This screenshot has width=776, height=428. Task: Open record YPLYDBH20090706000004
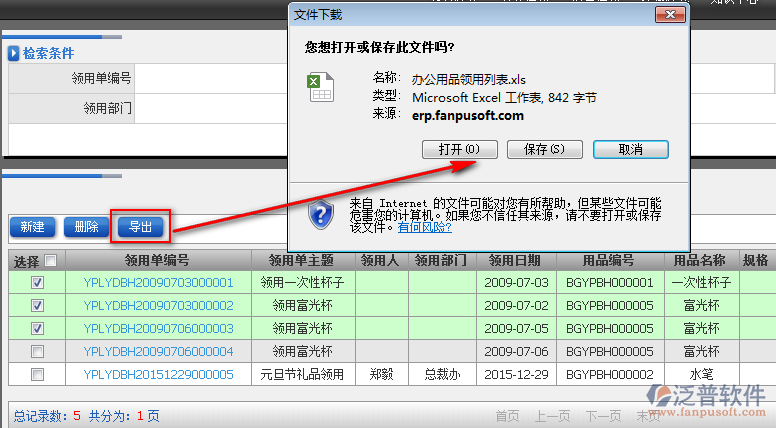click(158, 351)
